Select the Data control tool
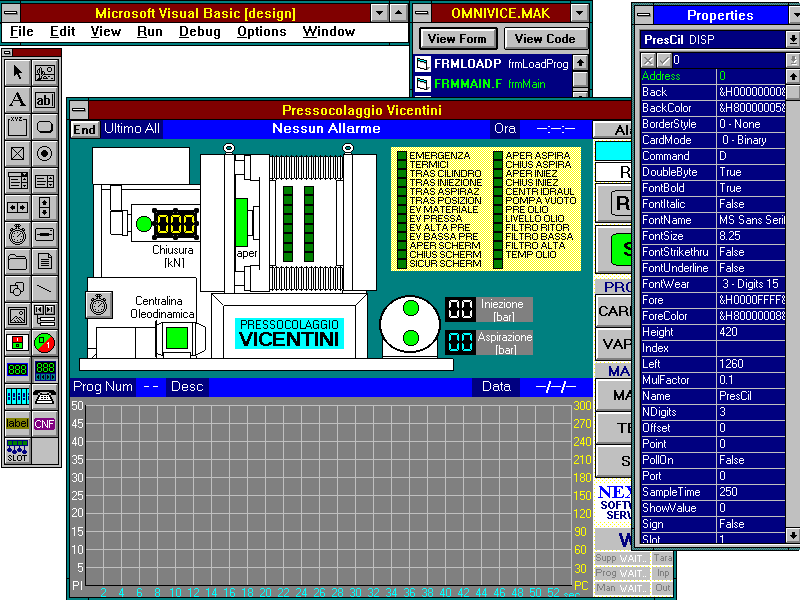The width and height of the screenshot is (800, 600). [44, 316]
